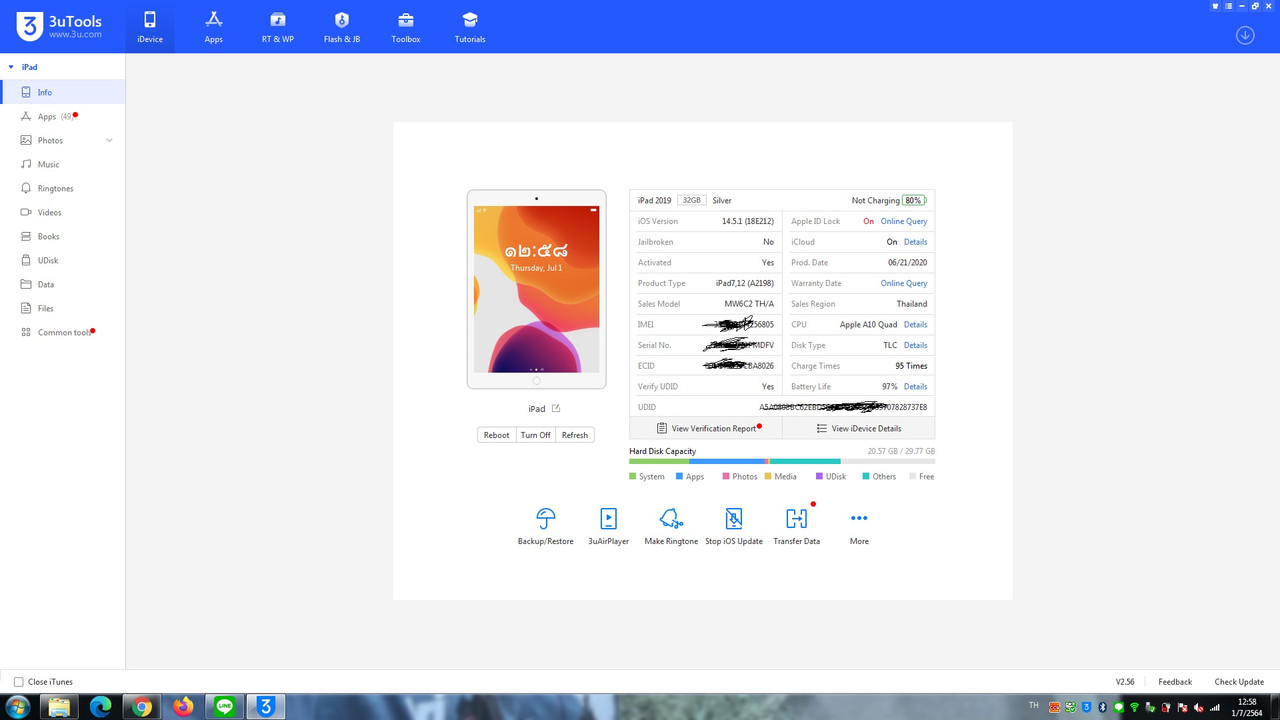Open Books in the sidebar

[x=62, y=236]
